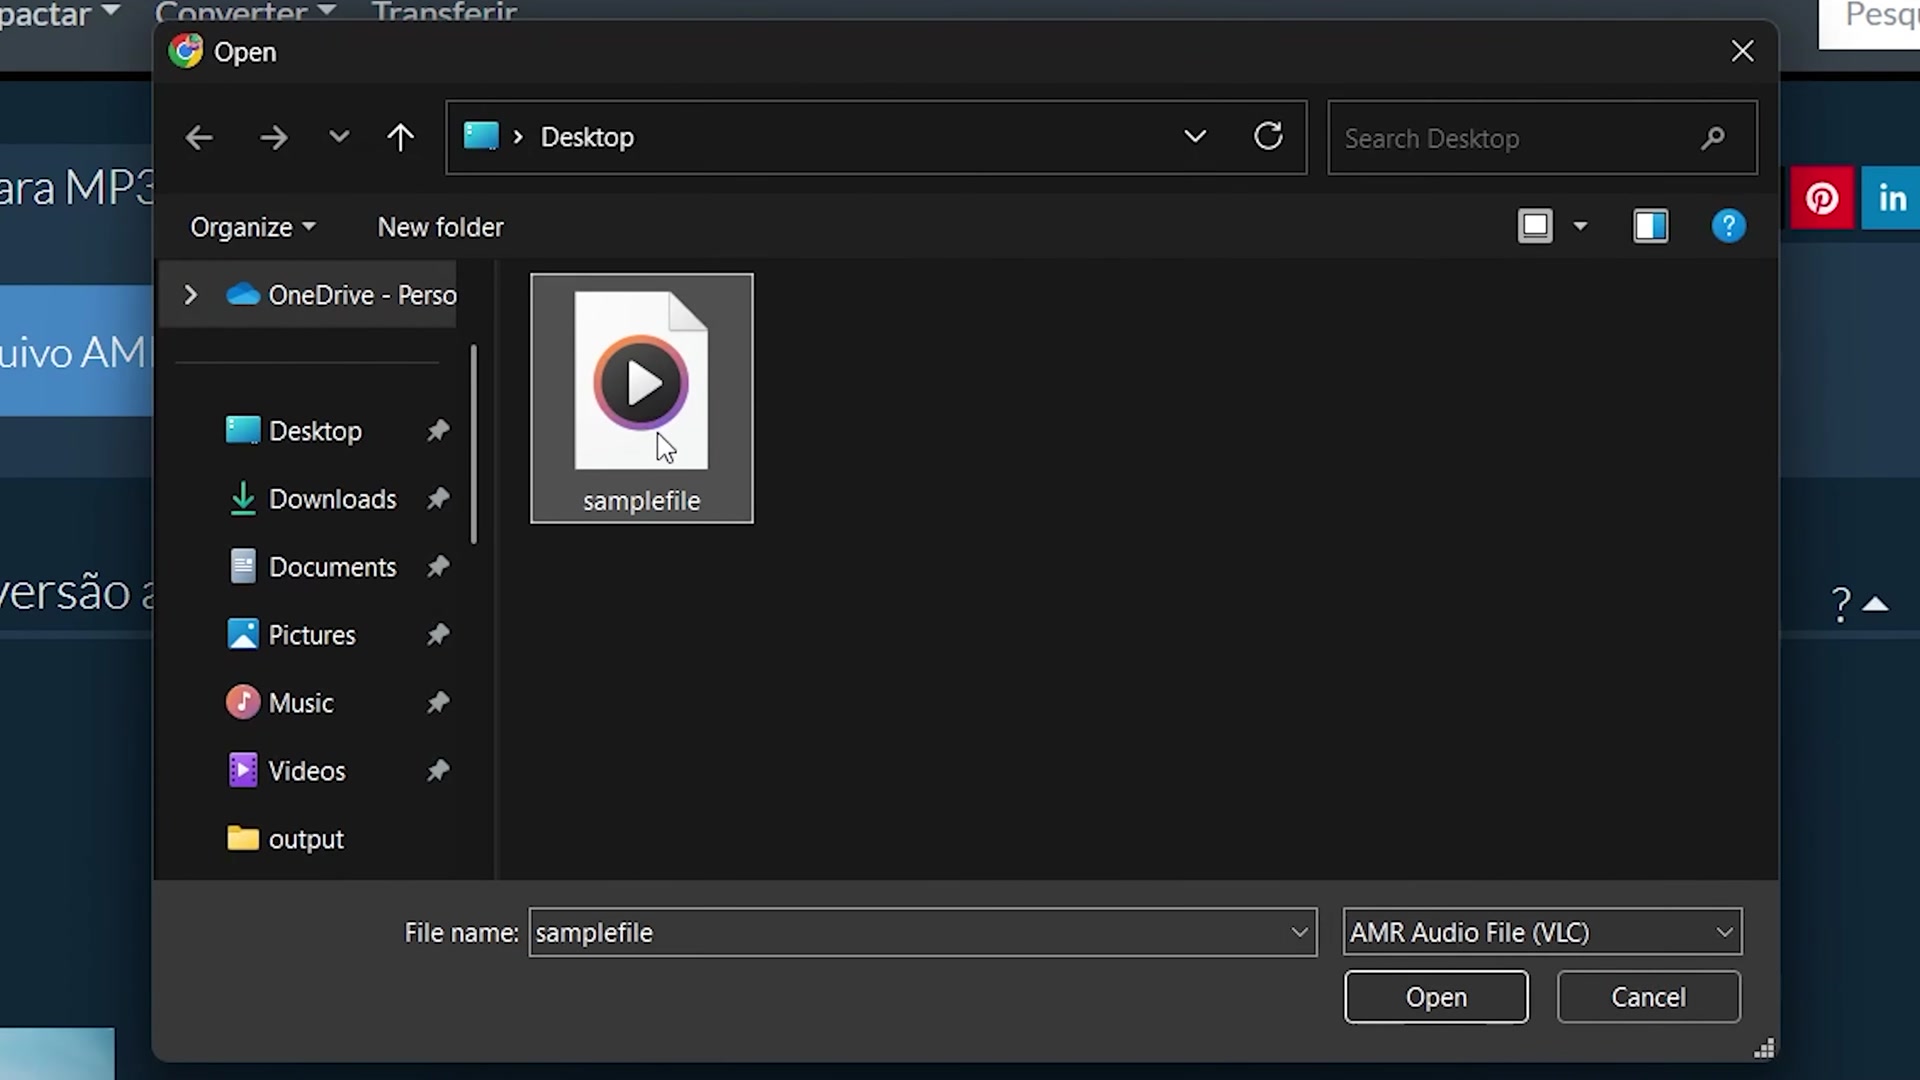Unpin Pictures from Quick access
The width and height of the screenshot is (1920, 1080).
pos(438,634)
